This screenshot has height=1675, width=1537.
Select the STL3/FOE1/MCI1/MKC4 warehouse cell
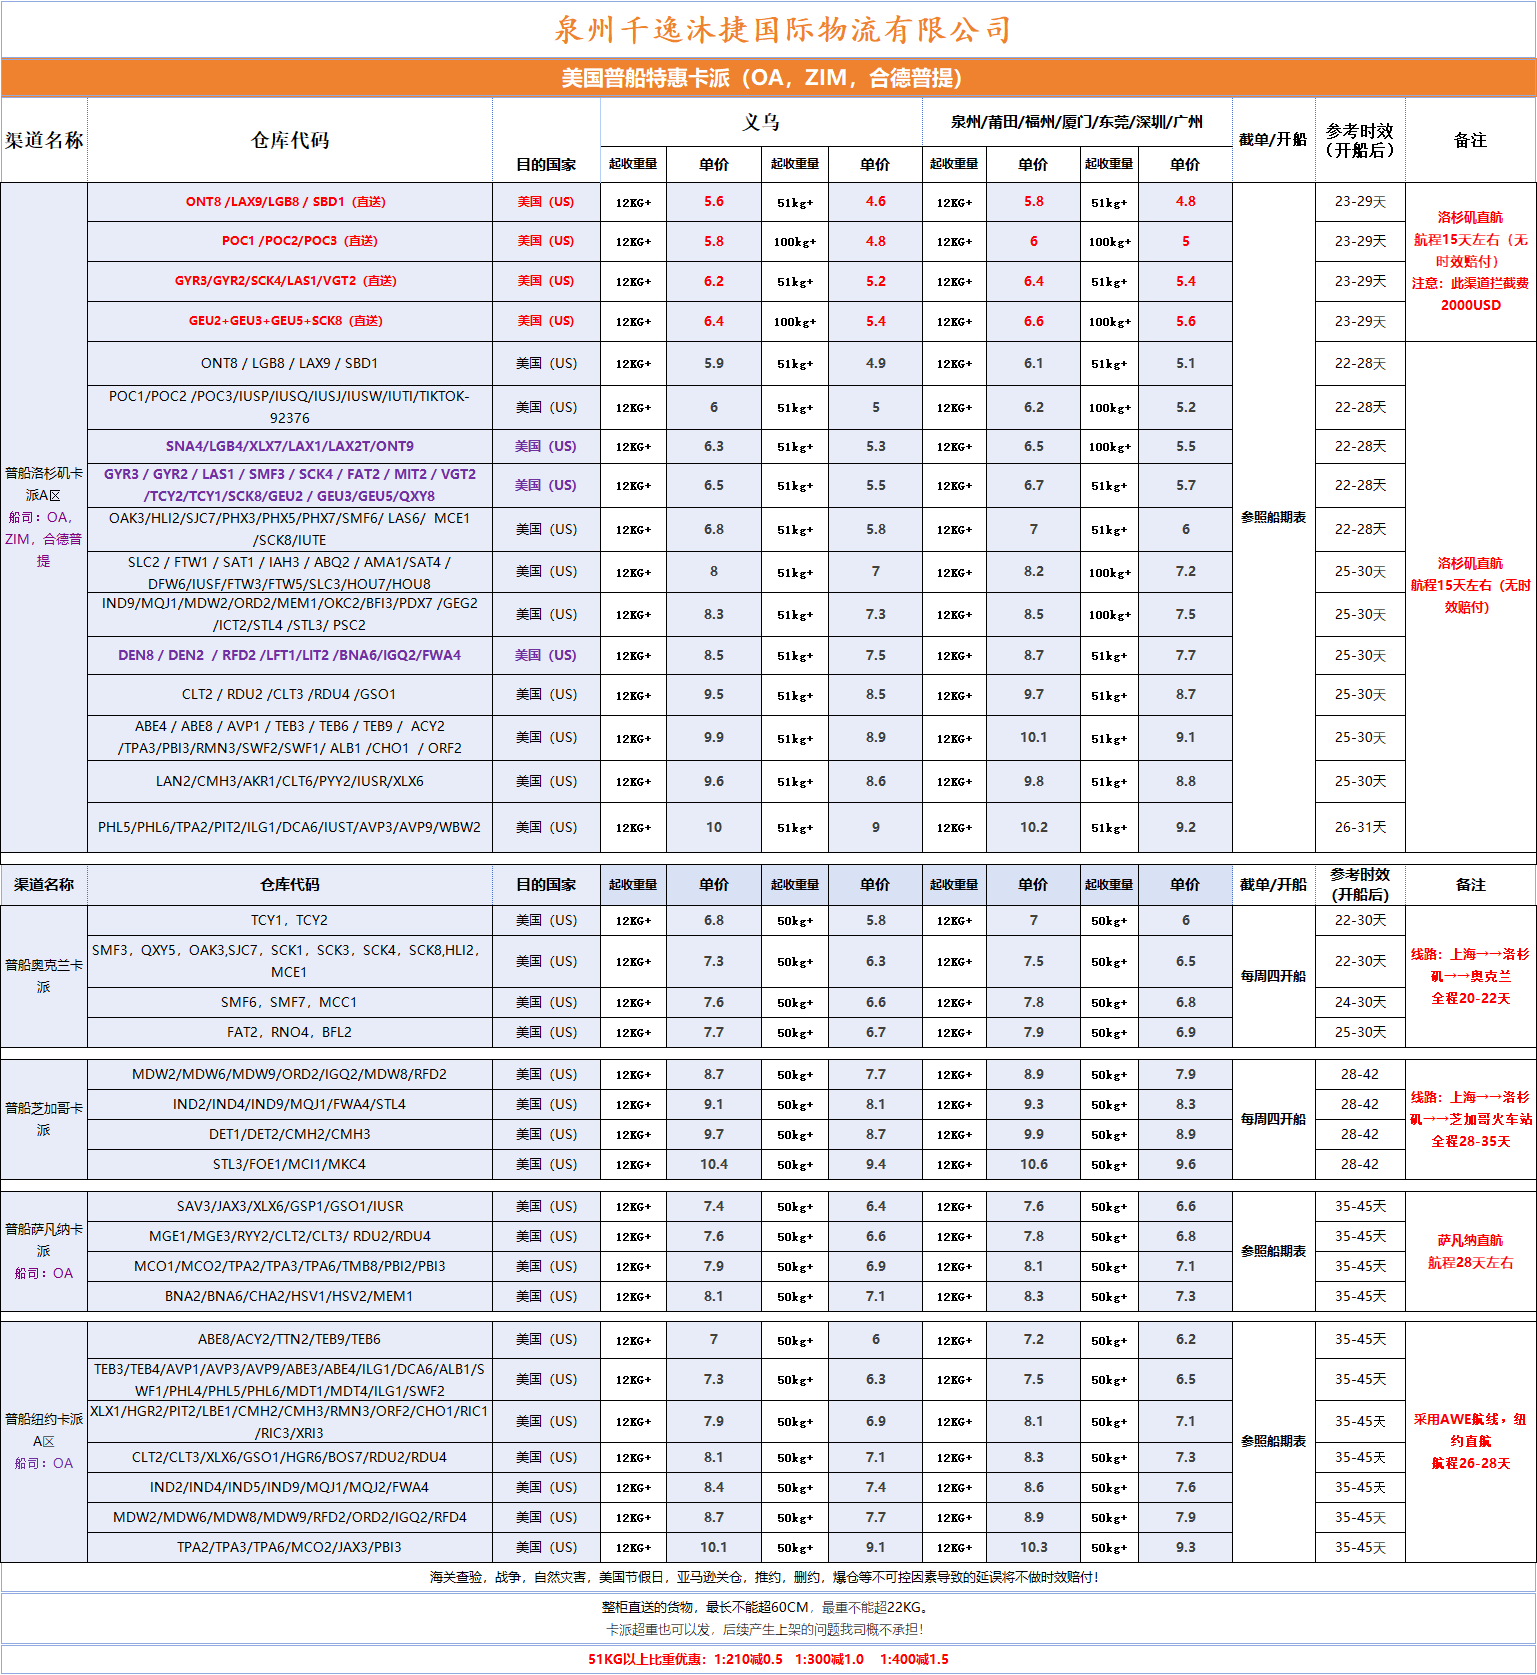pyautogui.click(x=289, y=1165)
